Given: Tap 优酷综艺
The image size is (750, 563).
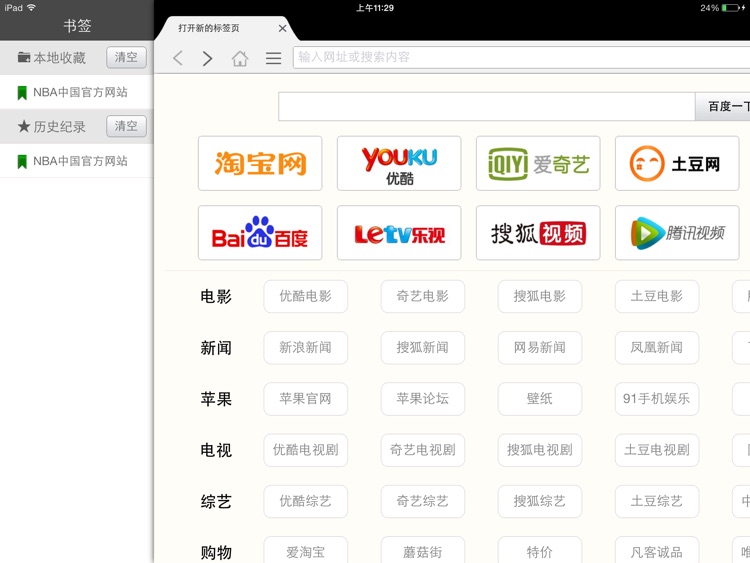Looking at the screenshot, I should [306, 501].
